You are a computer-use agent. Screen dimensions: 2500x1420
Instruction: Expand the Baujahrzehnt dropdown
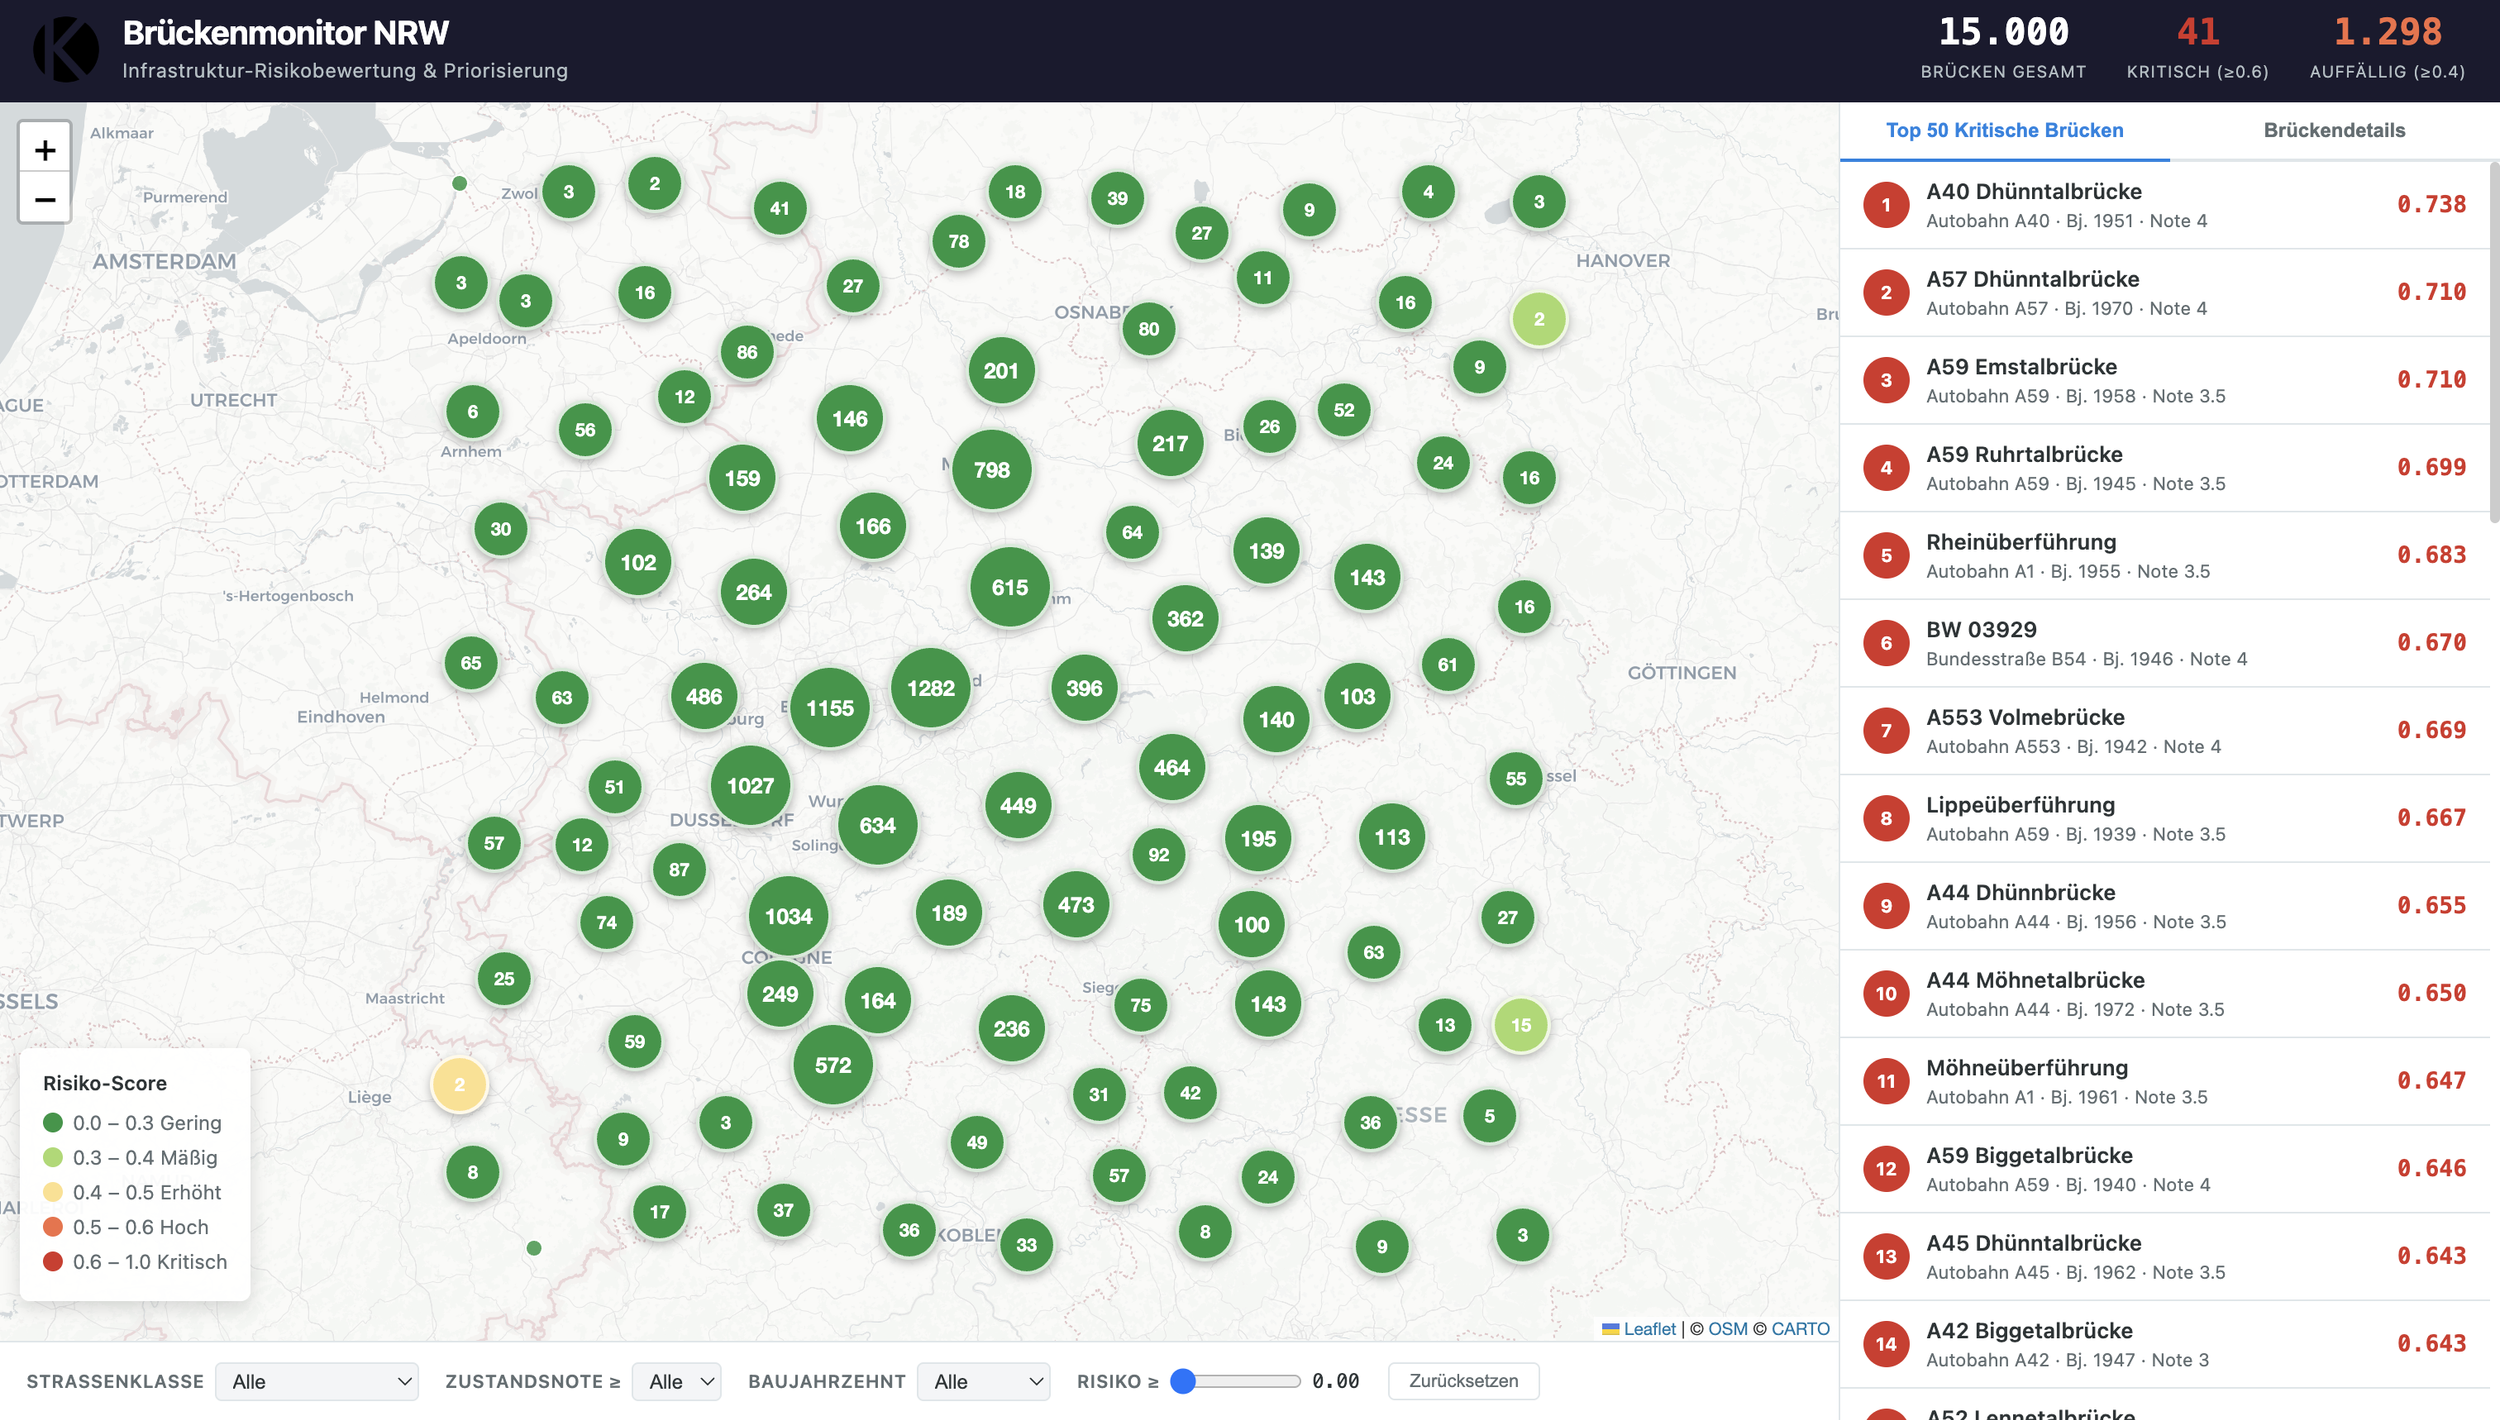click(x=984, y=1382)
